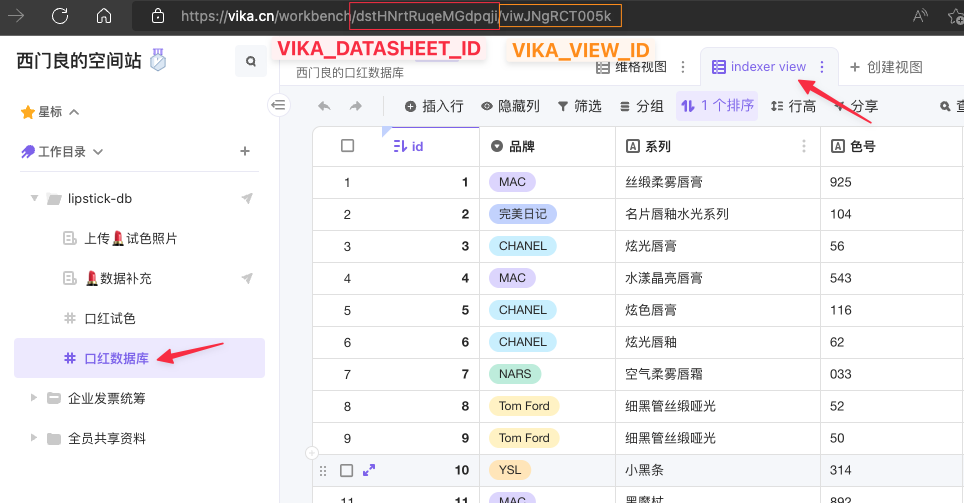Open the 1 个排序 sort settings
Image resolution: width=964 pixels, height=503 pixels.
tap(717, 106)
